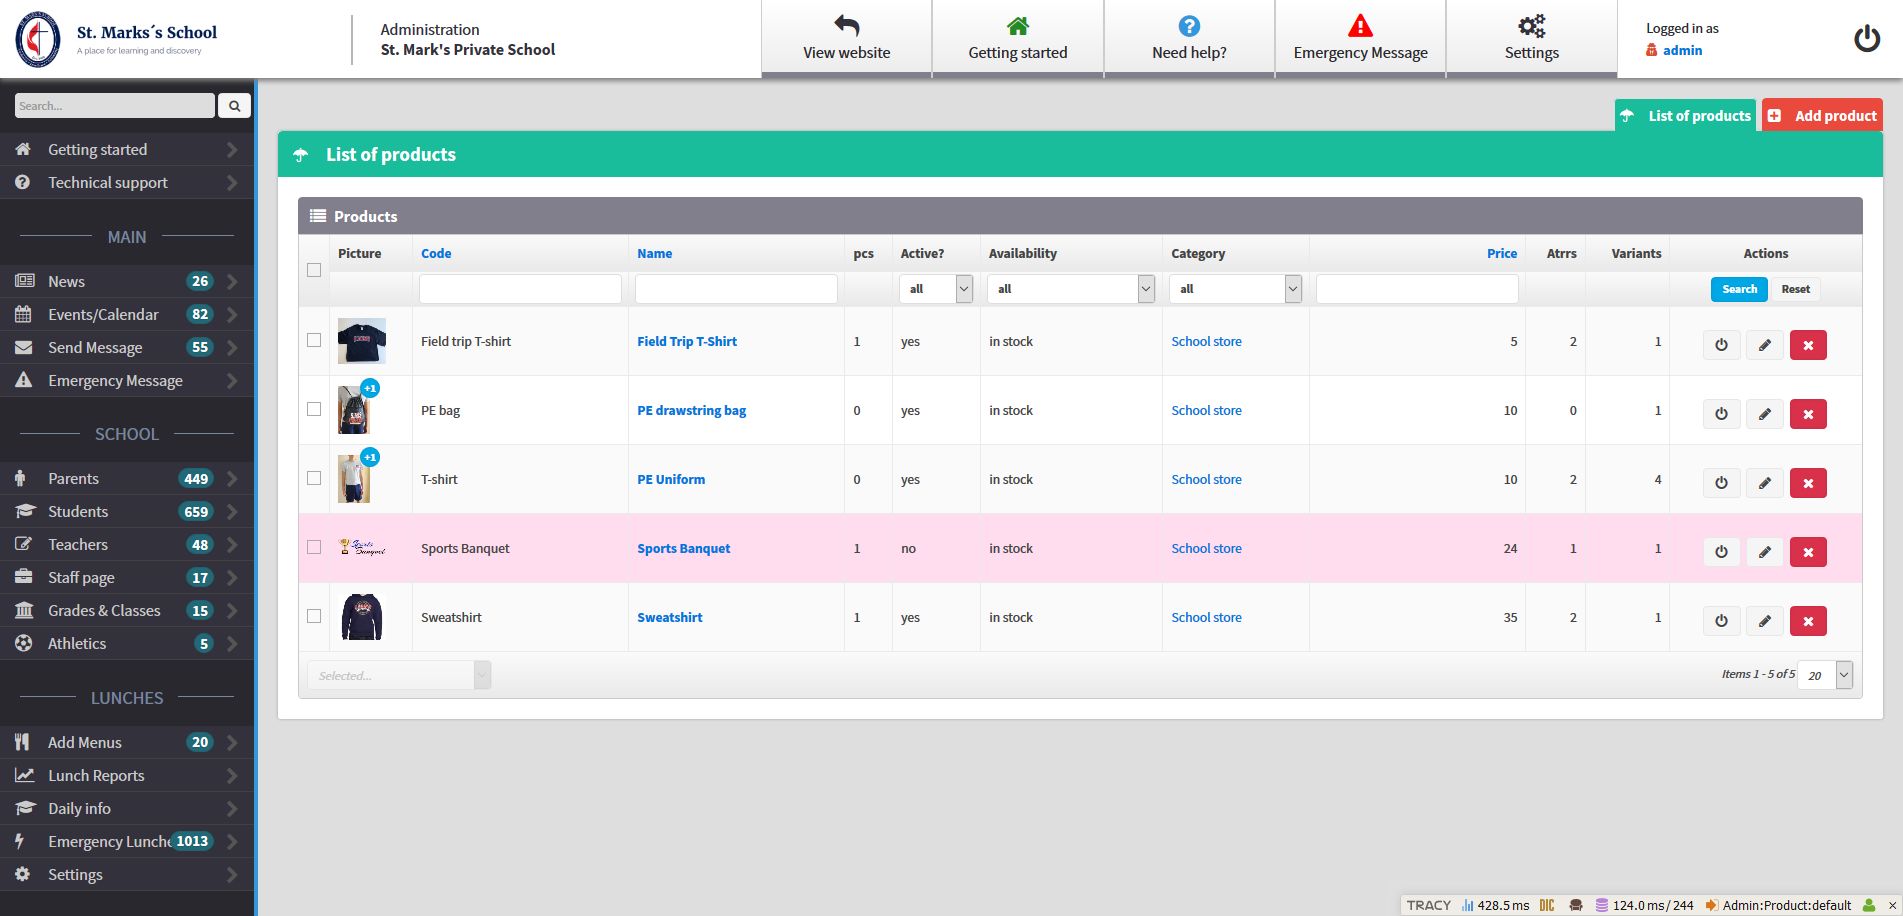Click the pencil edit icon for Field Trip T-Shirt

tap(1764, 345)
